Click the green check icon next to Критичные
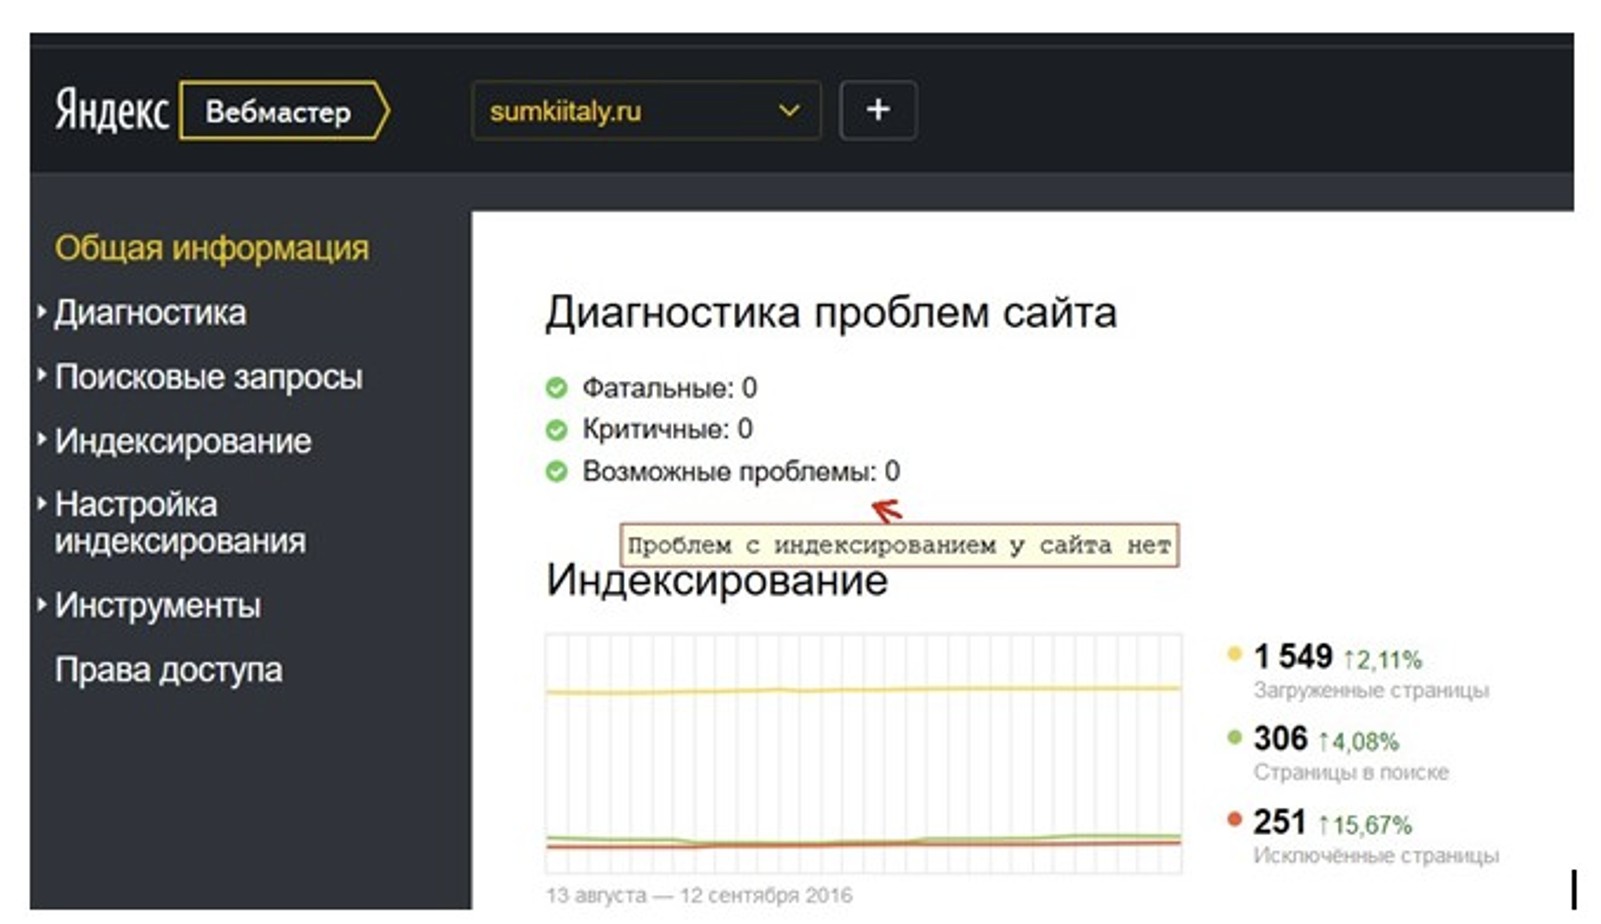1601x924 pixels. coord(556,426)
